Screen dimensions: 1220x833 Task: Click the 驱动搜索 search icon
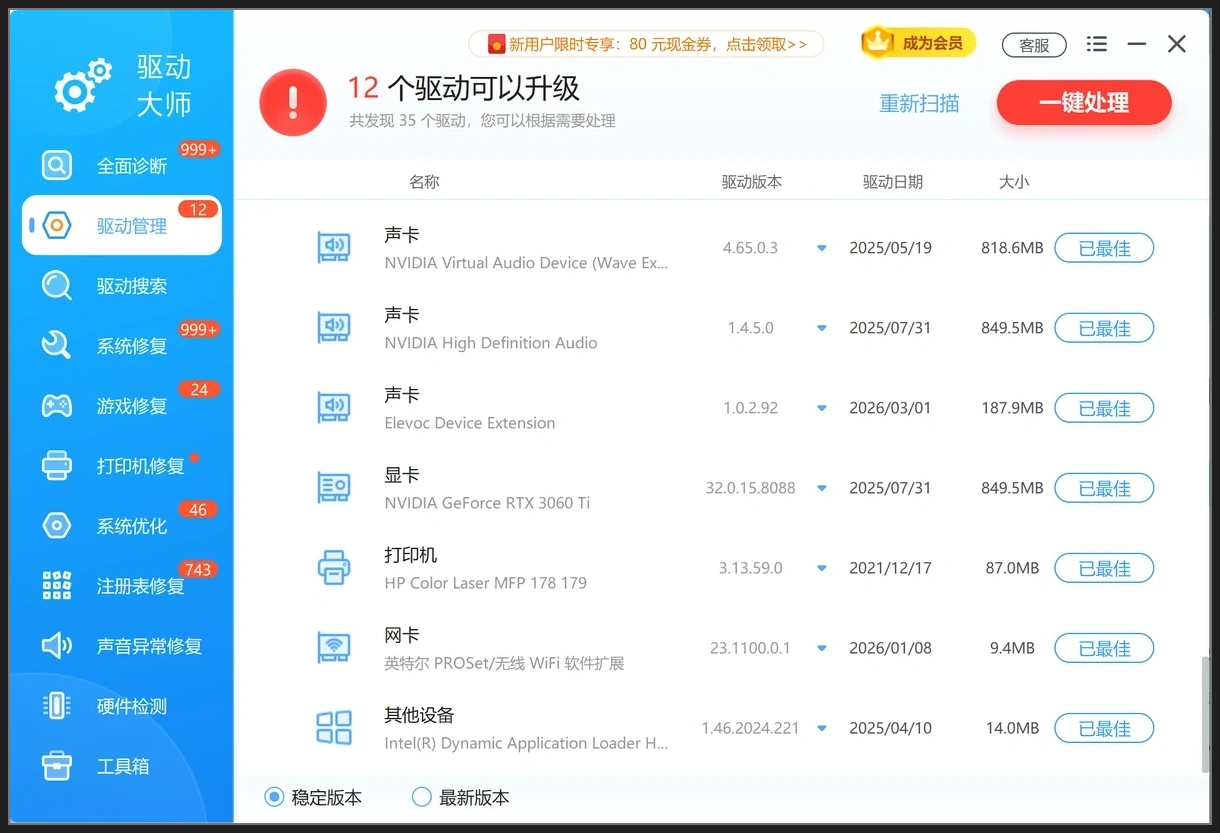(x=57, y=285)
